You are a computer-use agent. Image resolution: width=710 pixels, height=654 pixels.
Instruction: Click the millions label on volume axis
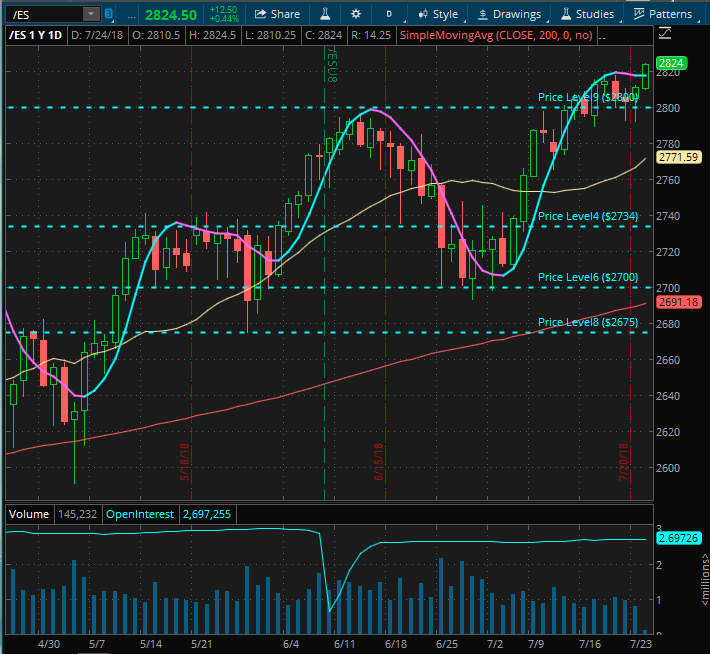tap(705, 579)
